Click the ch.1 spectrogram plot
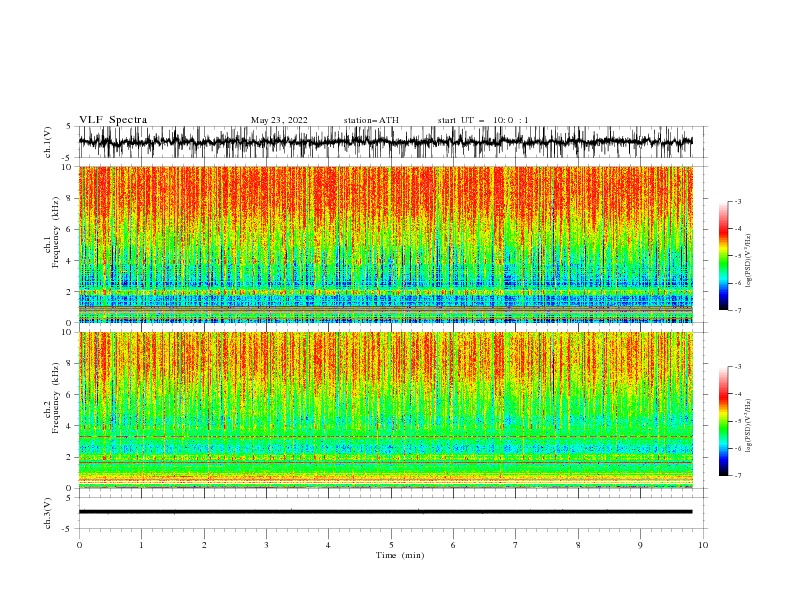 tap(385, 244)
